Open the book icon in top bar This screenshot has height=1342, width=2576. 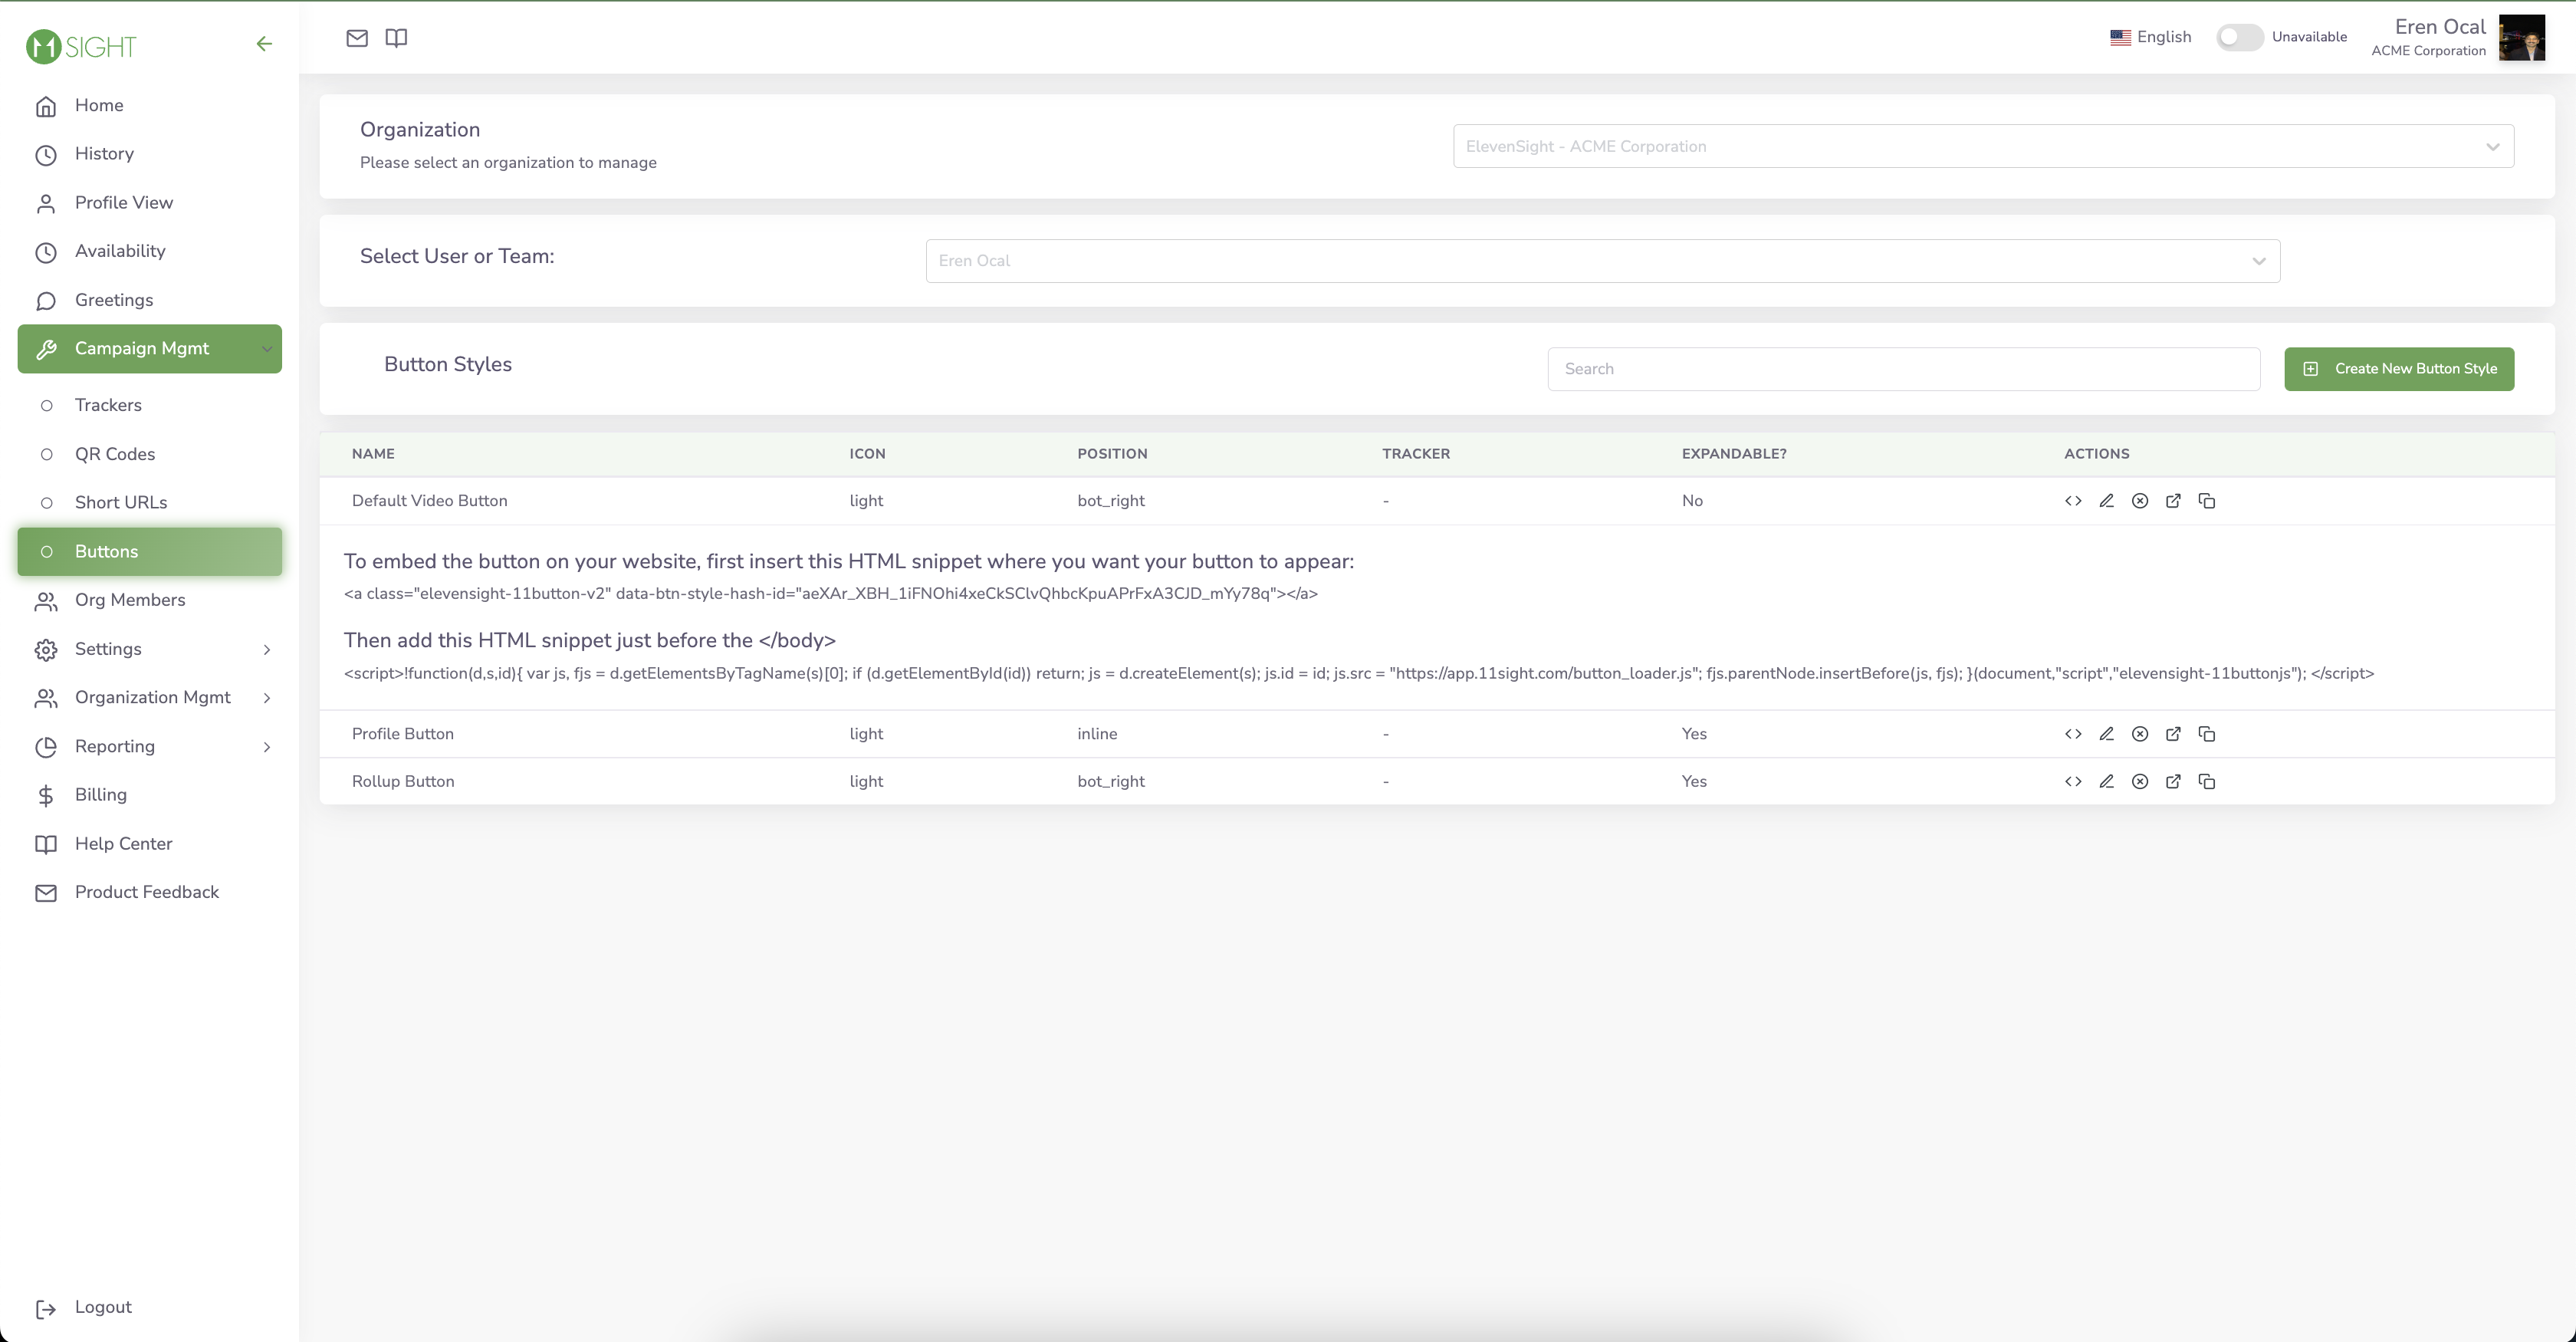point(396,38)
